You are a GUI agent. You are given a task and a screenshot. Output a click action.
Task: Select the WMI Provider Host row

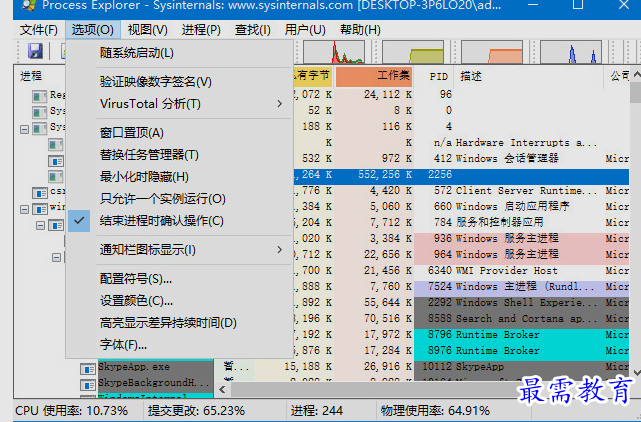click(461, 271)
